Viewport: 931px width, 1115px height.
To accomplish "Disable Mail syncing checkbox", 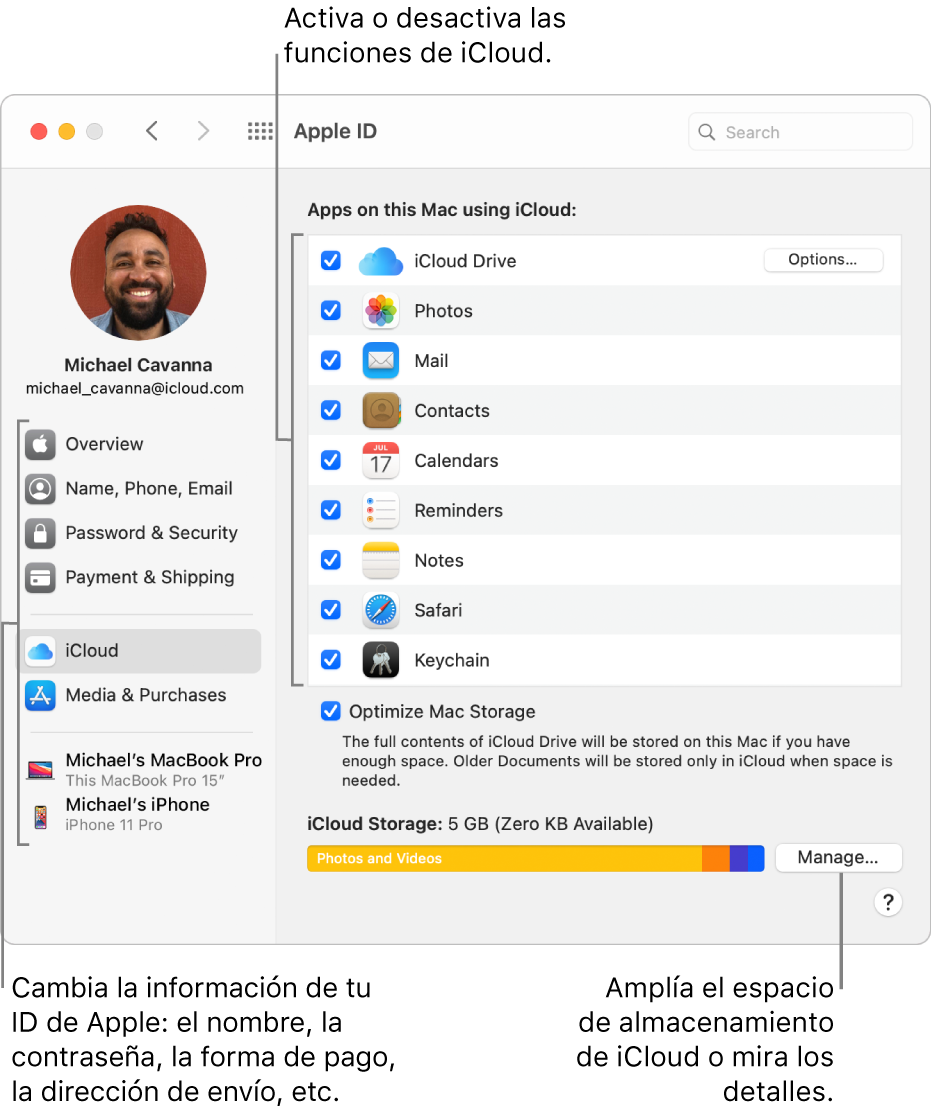I will tap(331, 361).
